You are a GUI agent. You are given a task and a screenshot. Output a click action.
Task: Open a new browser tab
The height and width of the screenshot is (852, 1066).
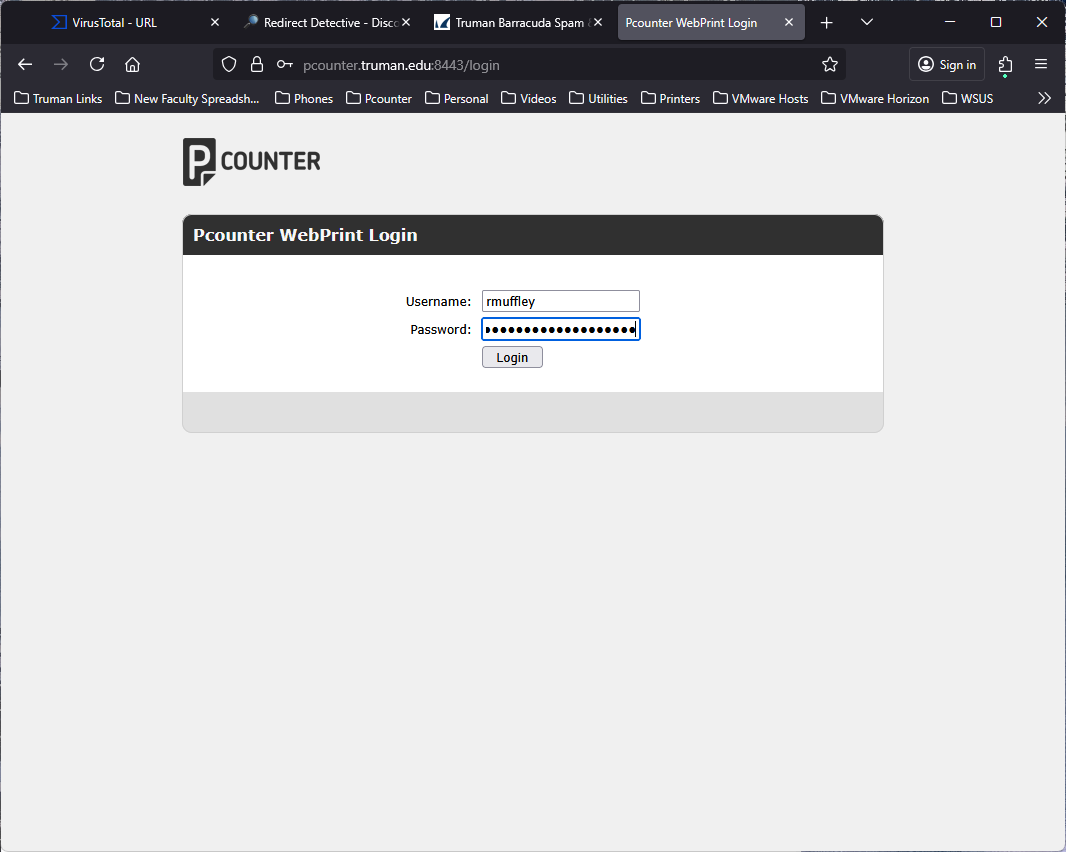pos(827,22)
